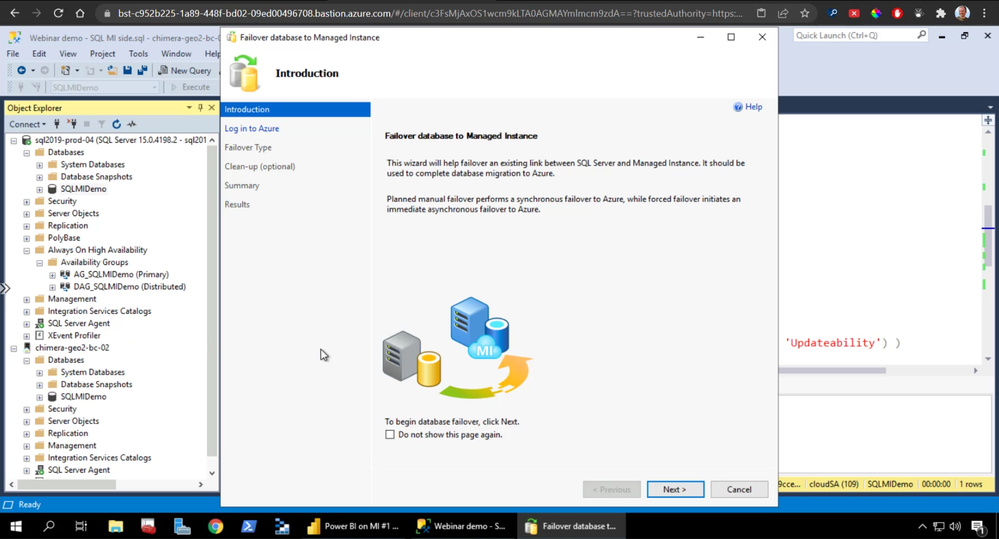Select SQLMIDemo database under chimera-geo2-bc-02

coord(83,396)
